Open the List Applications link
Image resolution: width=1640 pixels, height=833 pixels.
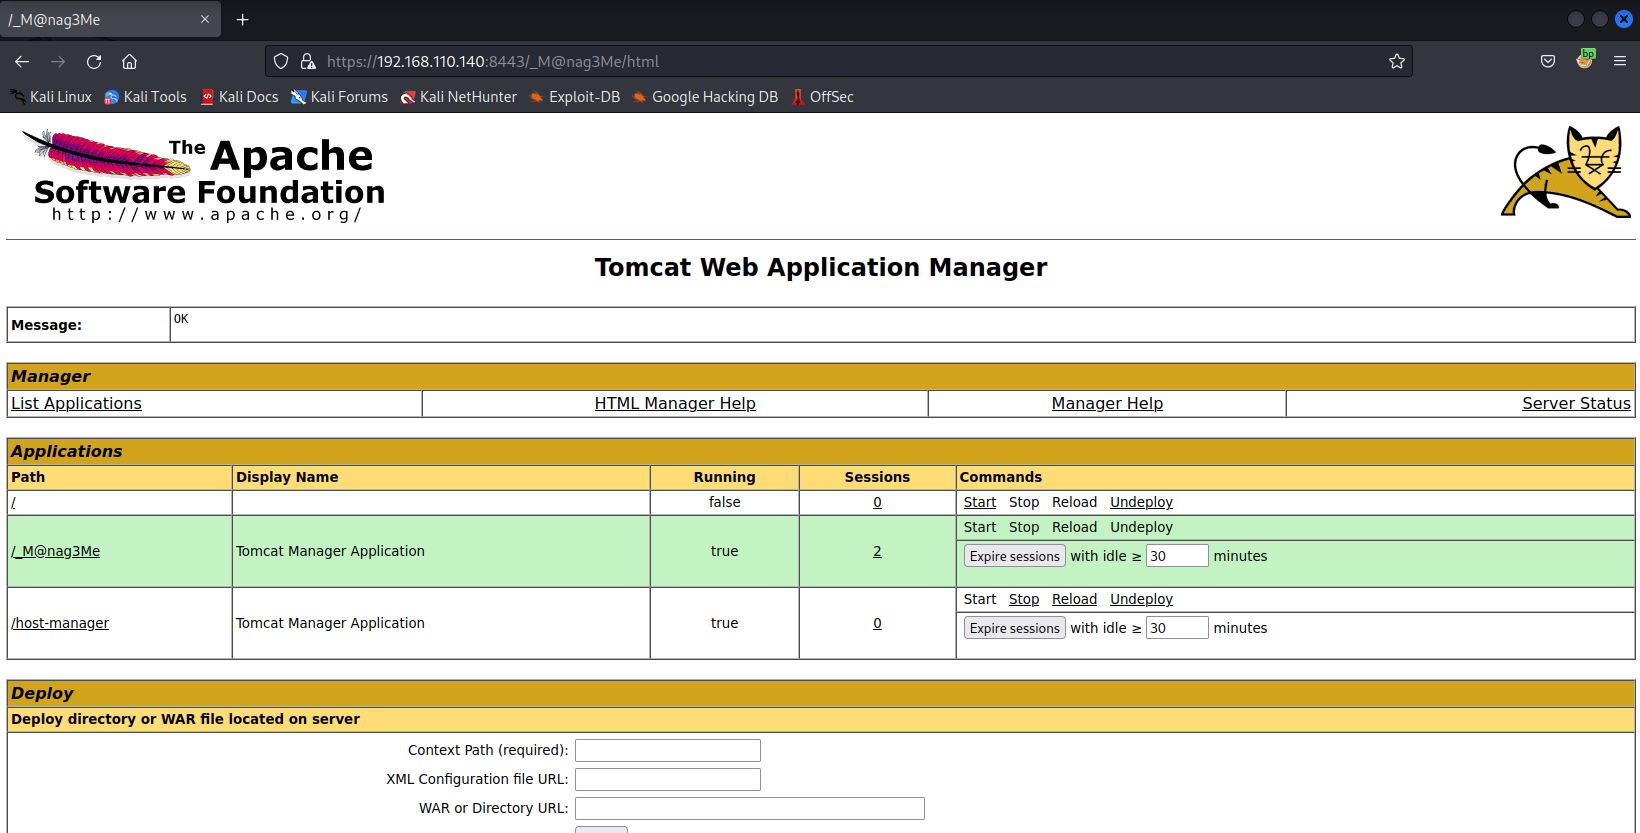(x=76, y=403)
